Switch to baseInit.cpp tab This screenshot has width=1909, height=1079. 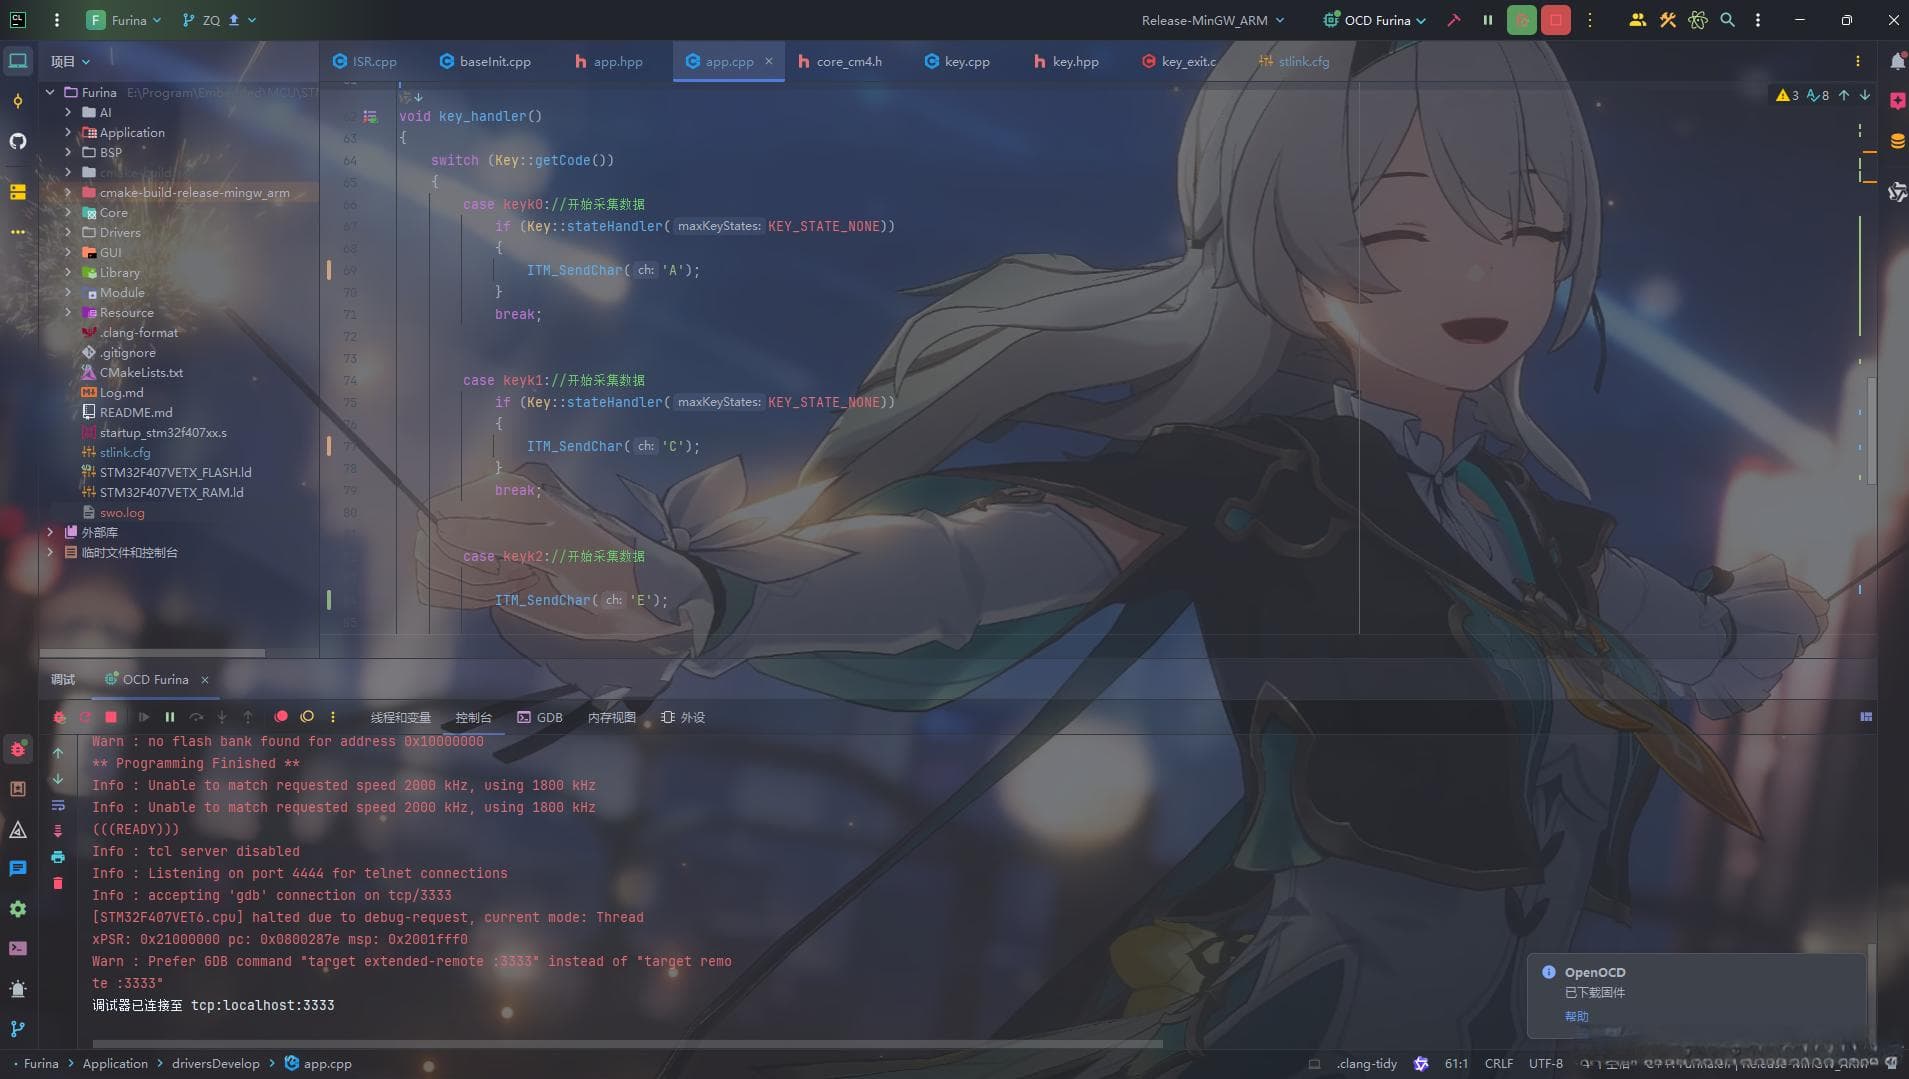point(486,61)
